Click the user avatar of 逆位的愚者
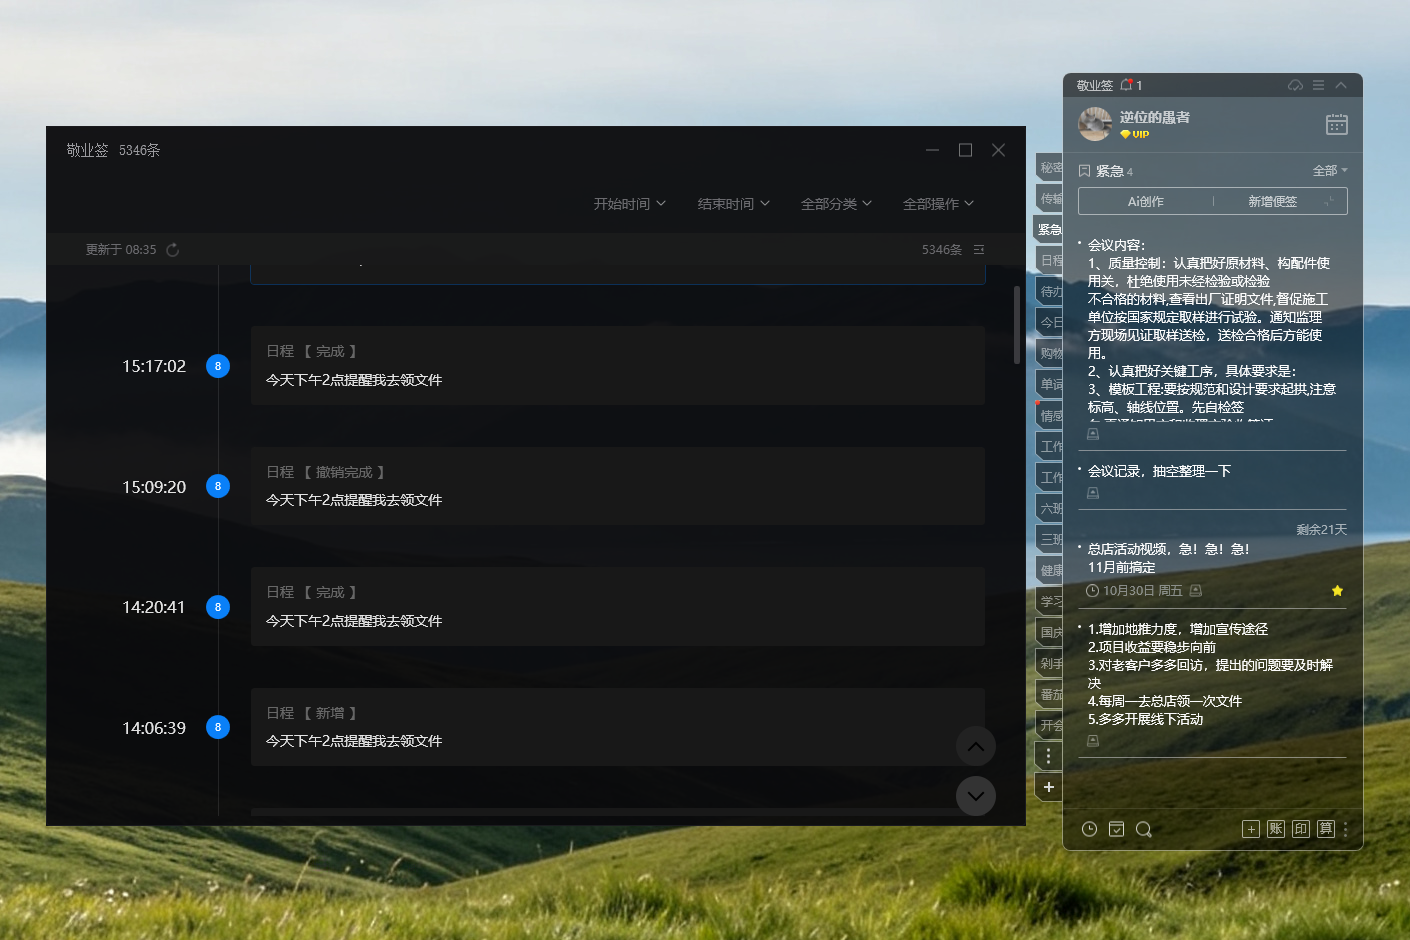Image resolution: width=1410 pixels, height=940 pixels. [x=1095, y=124]
